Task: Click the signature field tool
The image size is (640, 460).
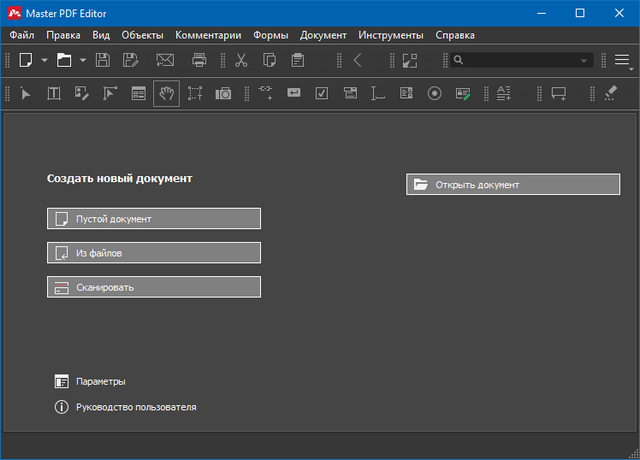Action: [463, 93]
